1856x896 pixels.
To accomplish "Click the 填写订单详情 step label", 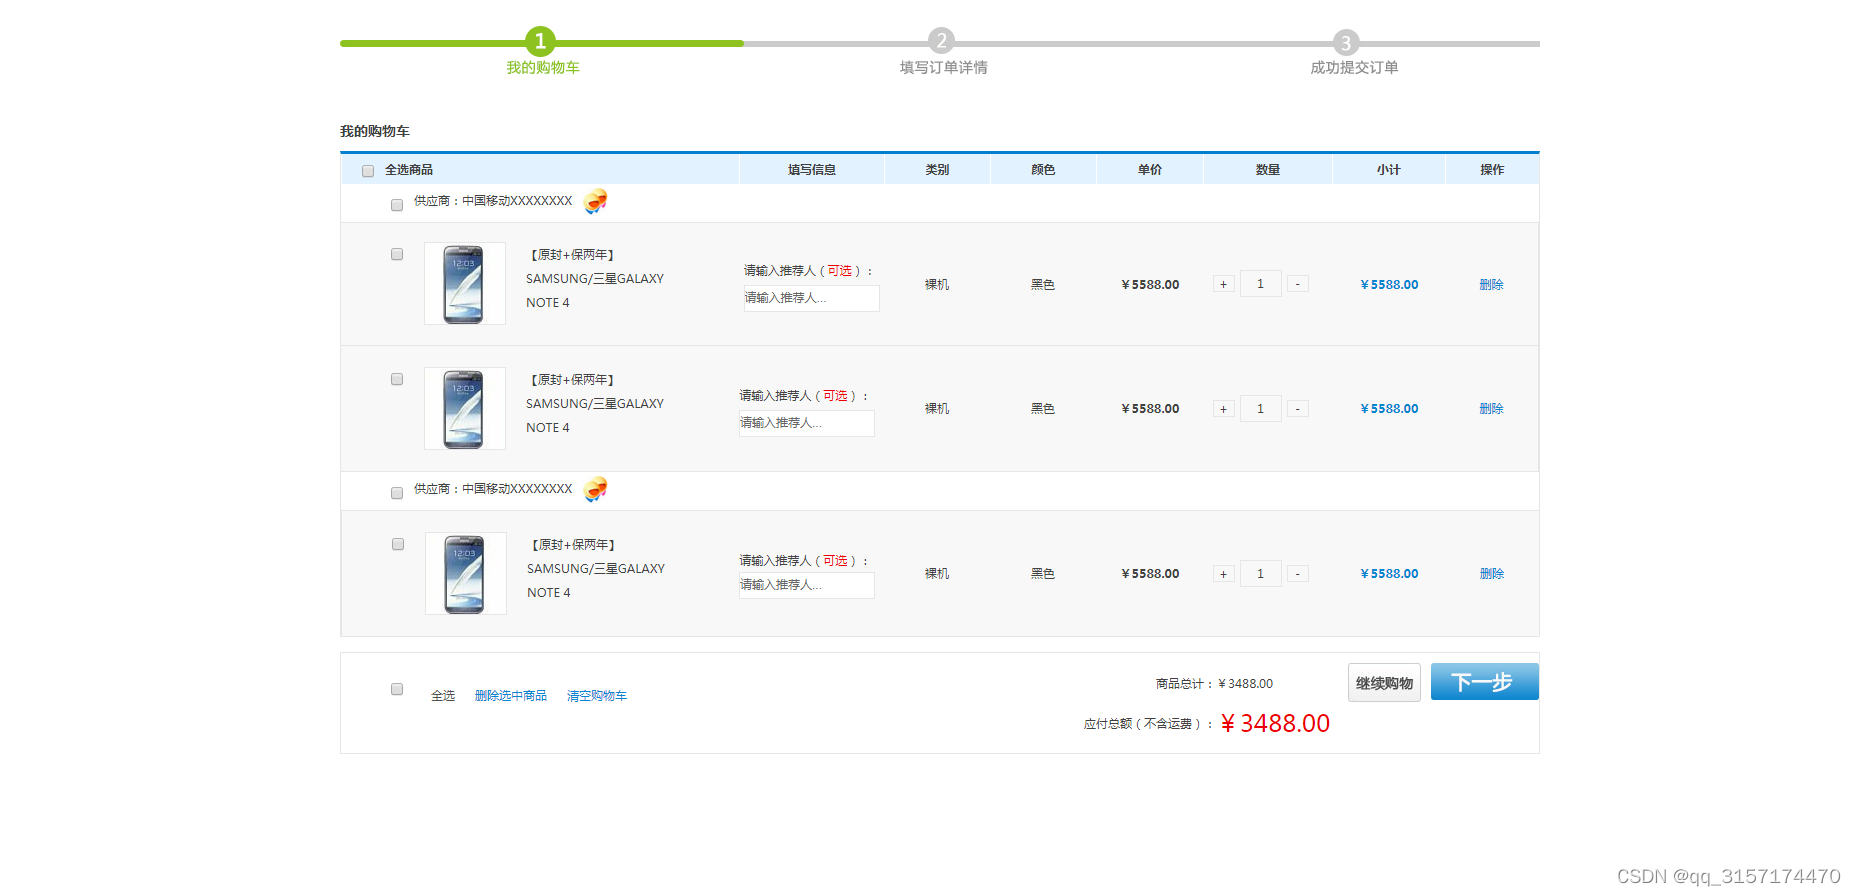I will 943,68.
